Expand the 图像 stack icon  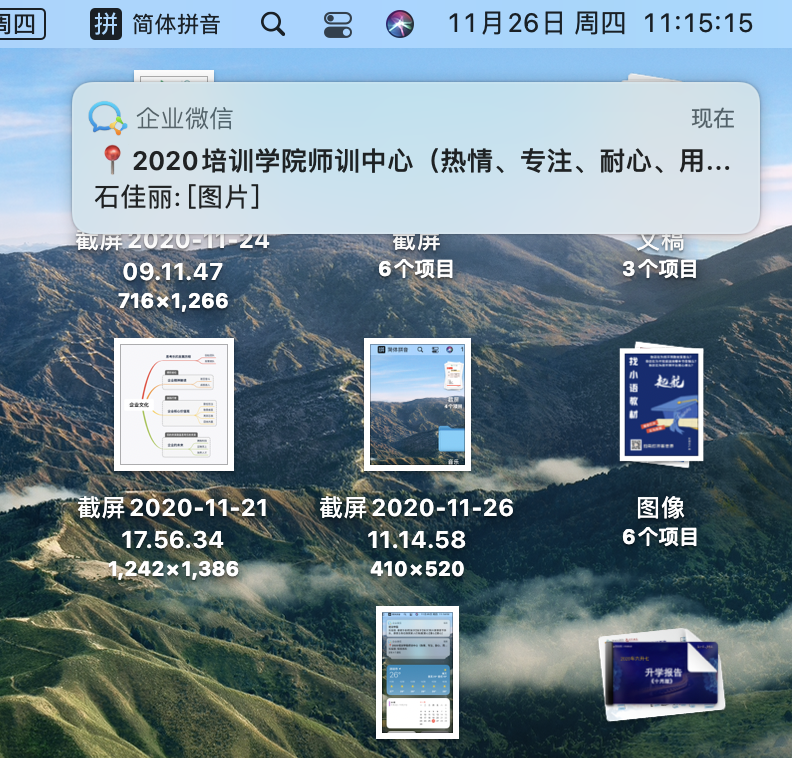click(661, 404)
